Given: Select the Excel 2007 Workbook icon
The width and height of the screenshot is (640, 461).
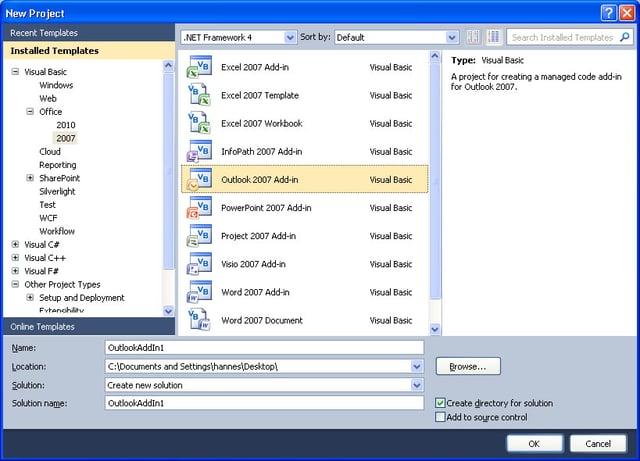Looking at the screenshot, I should [x=199, y=123].
